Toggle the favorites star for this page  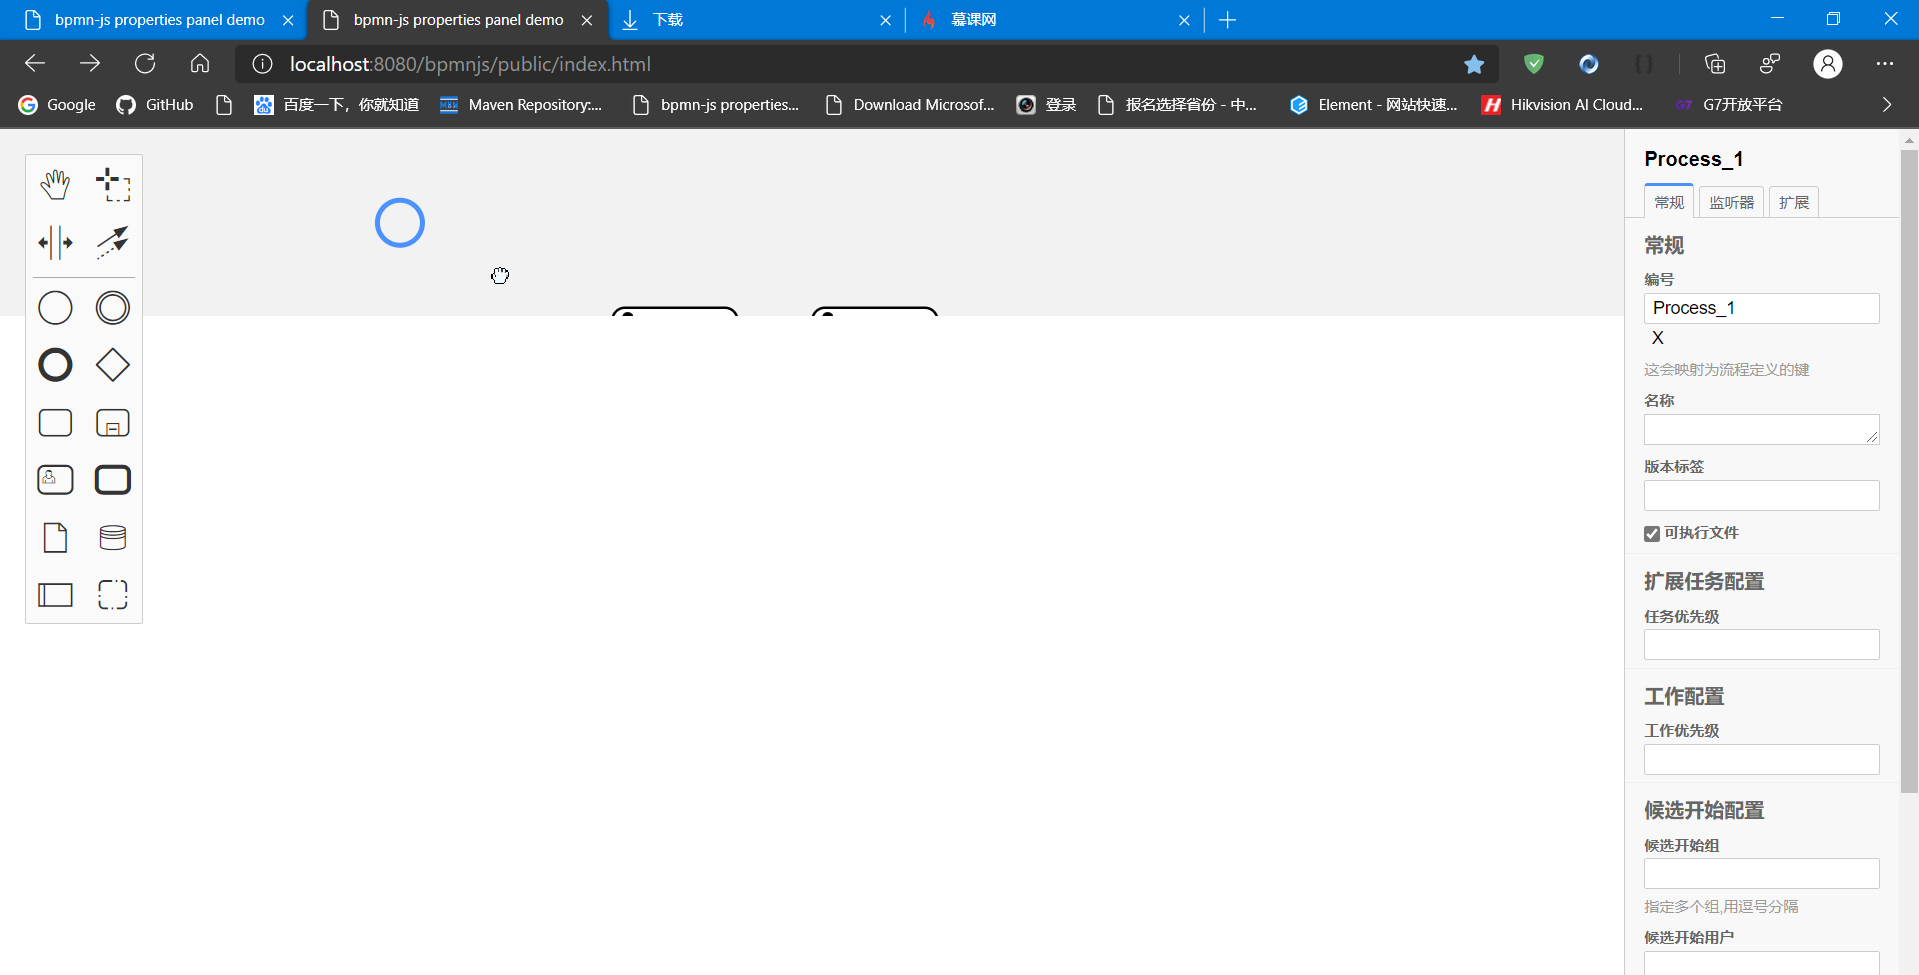click(1474, 64)
